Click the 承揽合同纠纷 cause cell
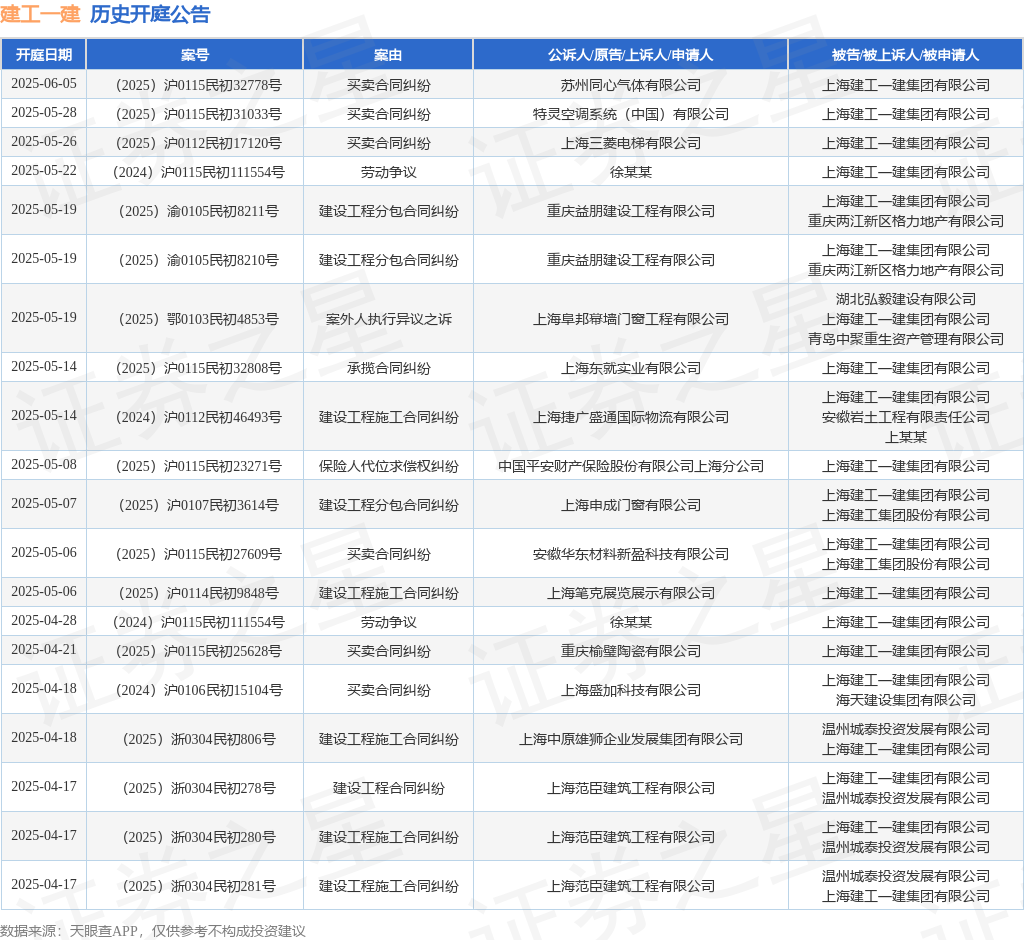 coord(389,368)
